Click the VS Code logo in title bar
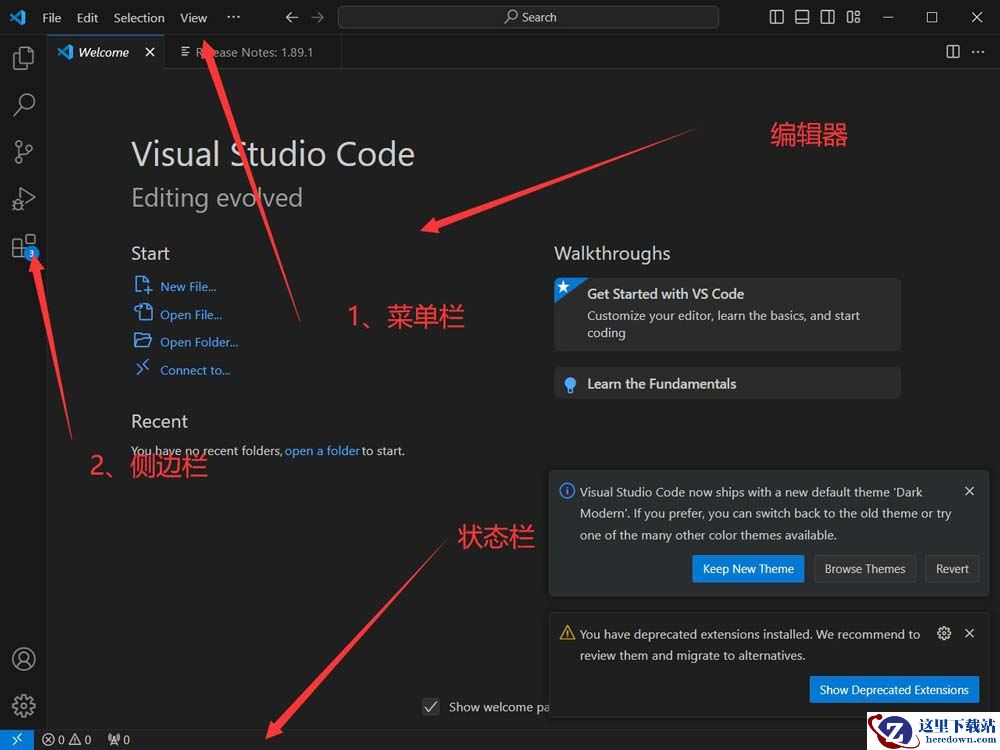 pos(18,17)
